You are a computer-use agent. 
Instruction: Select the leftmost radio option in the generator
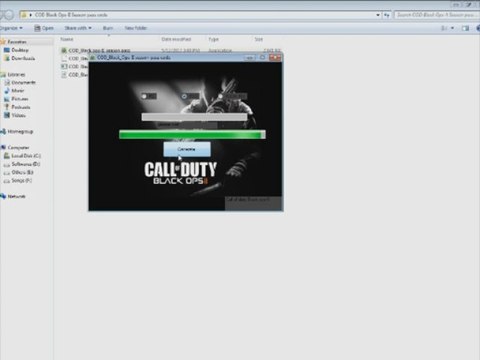(x=144, y=96)
